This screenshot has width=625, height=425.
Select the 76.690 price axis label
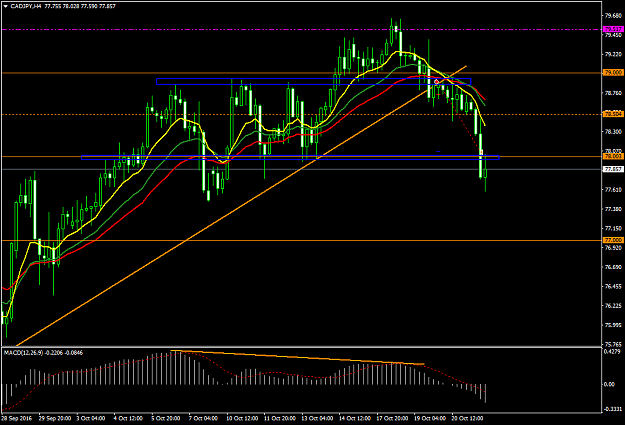click(x=613, y=267)
